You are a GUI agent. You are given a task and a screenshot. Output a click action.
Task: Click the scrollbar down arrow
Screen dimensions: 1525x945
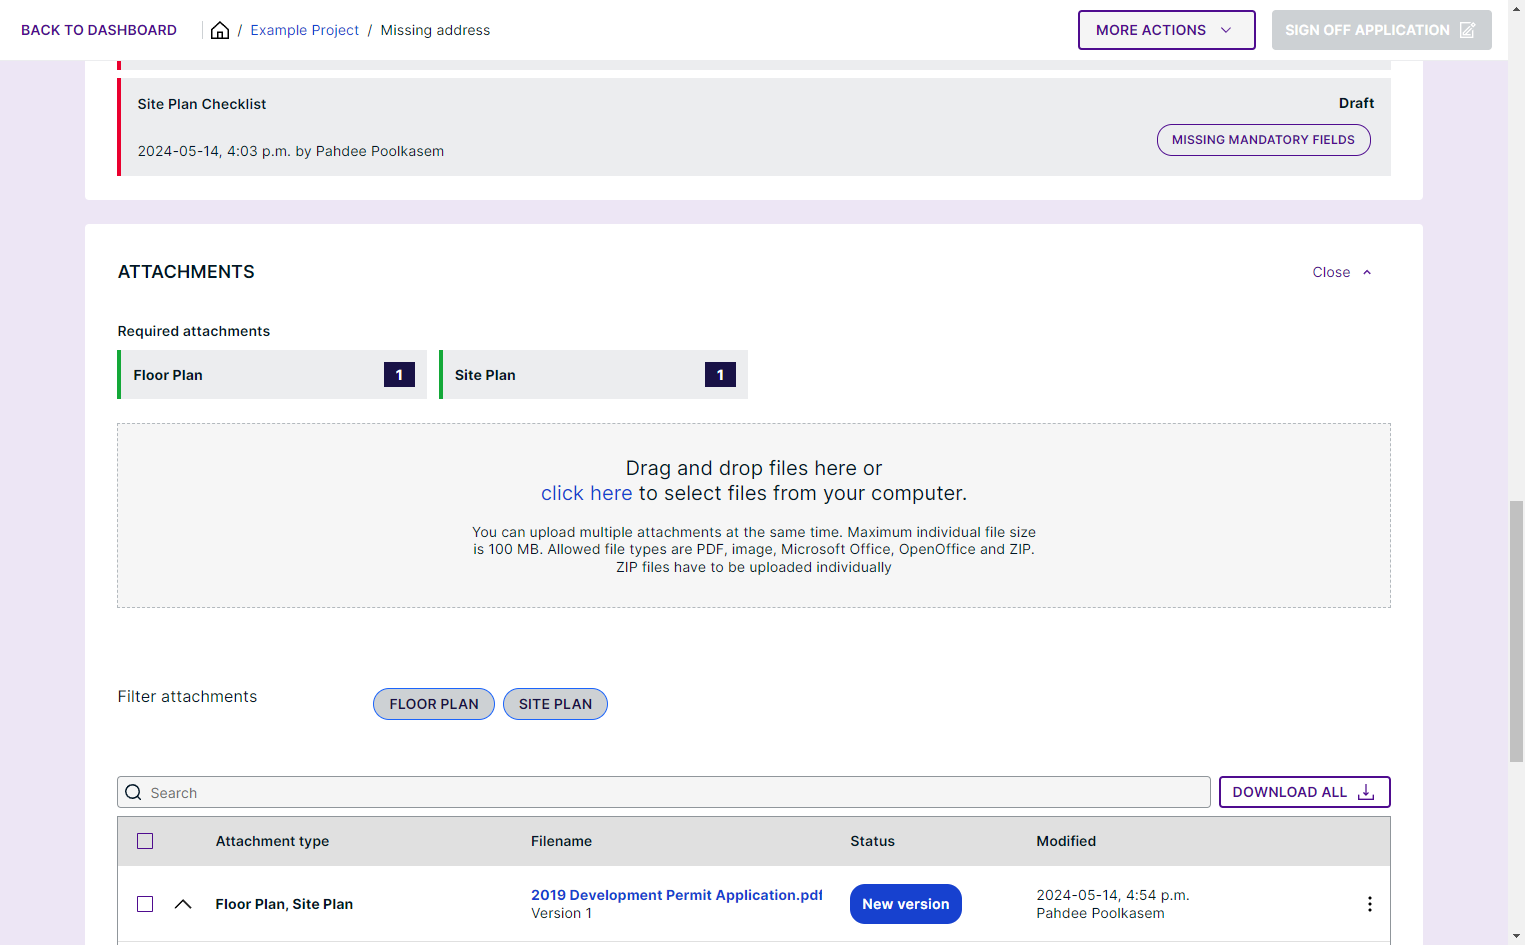tap(1516, 936)
